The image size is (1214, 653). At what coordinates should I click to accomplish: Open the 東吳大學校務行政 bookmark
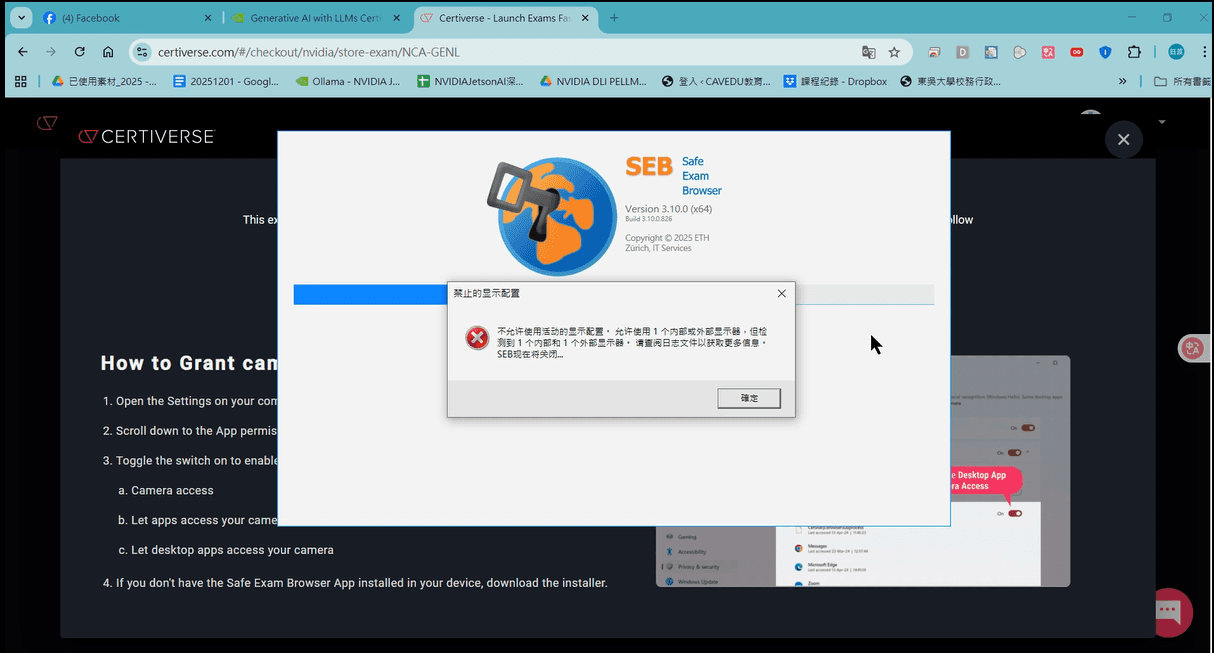click(x=951, y=81)
